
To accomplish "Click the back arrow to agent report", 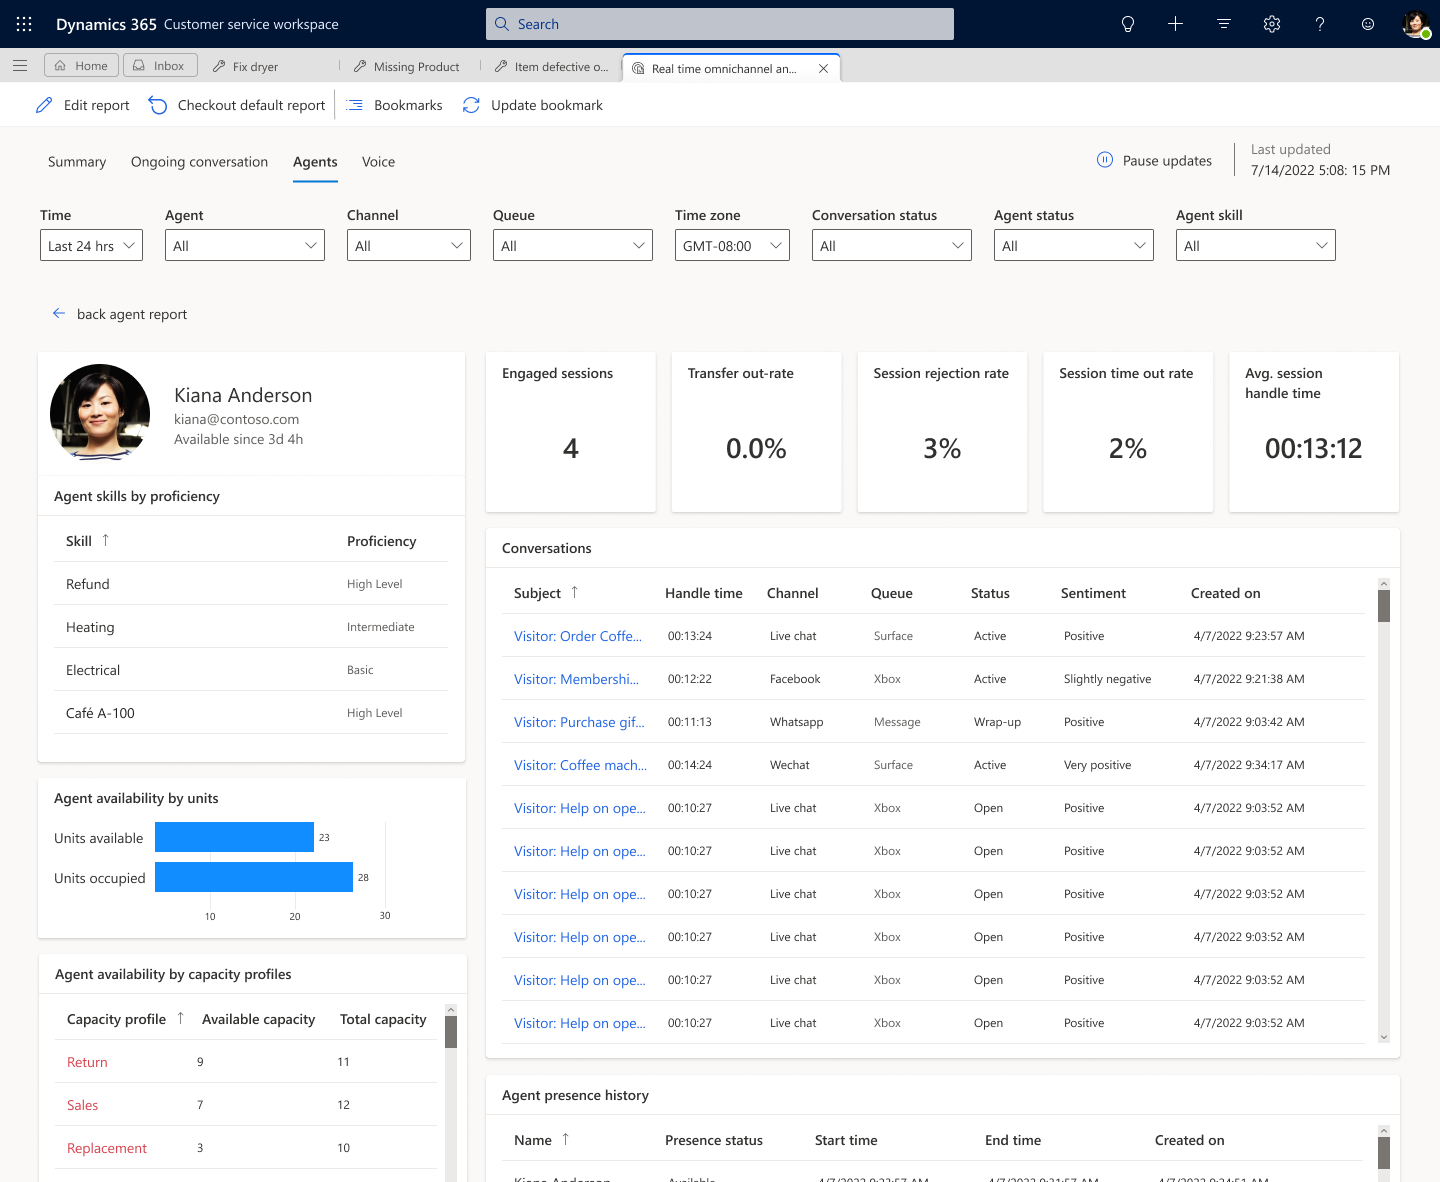I will (59, 313).
